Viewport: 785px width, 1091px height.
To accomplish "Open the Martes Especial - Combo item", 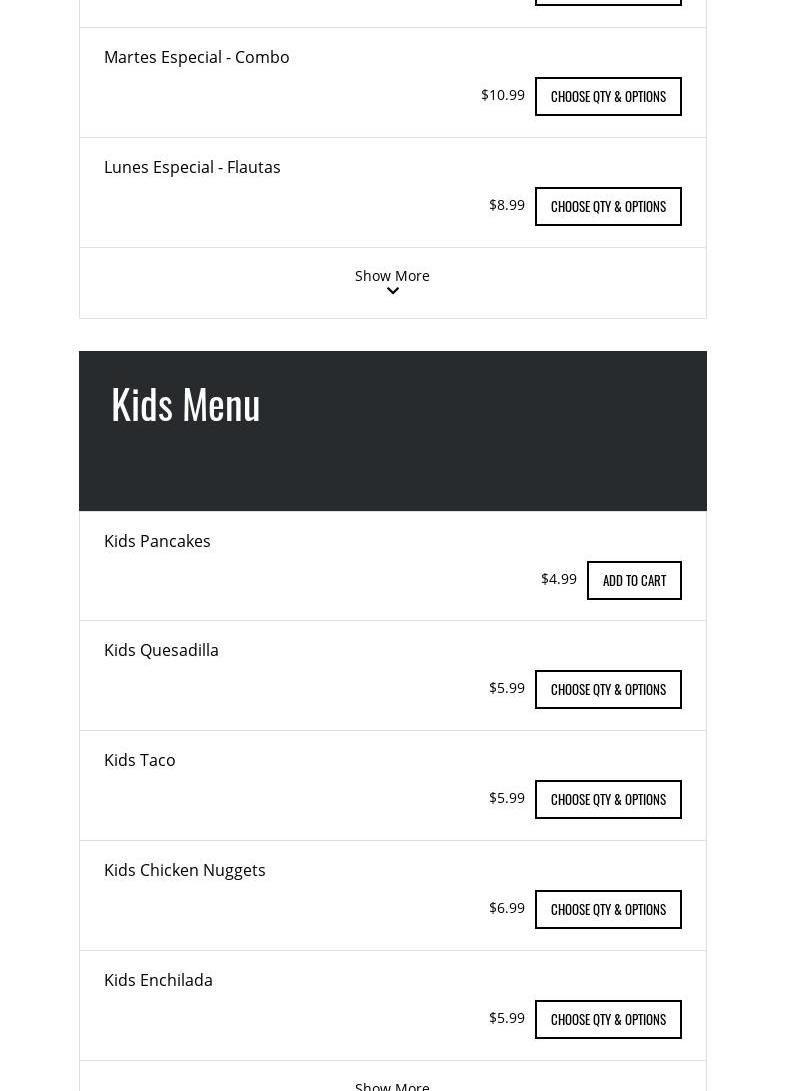I will [x=196, y=57].
